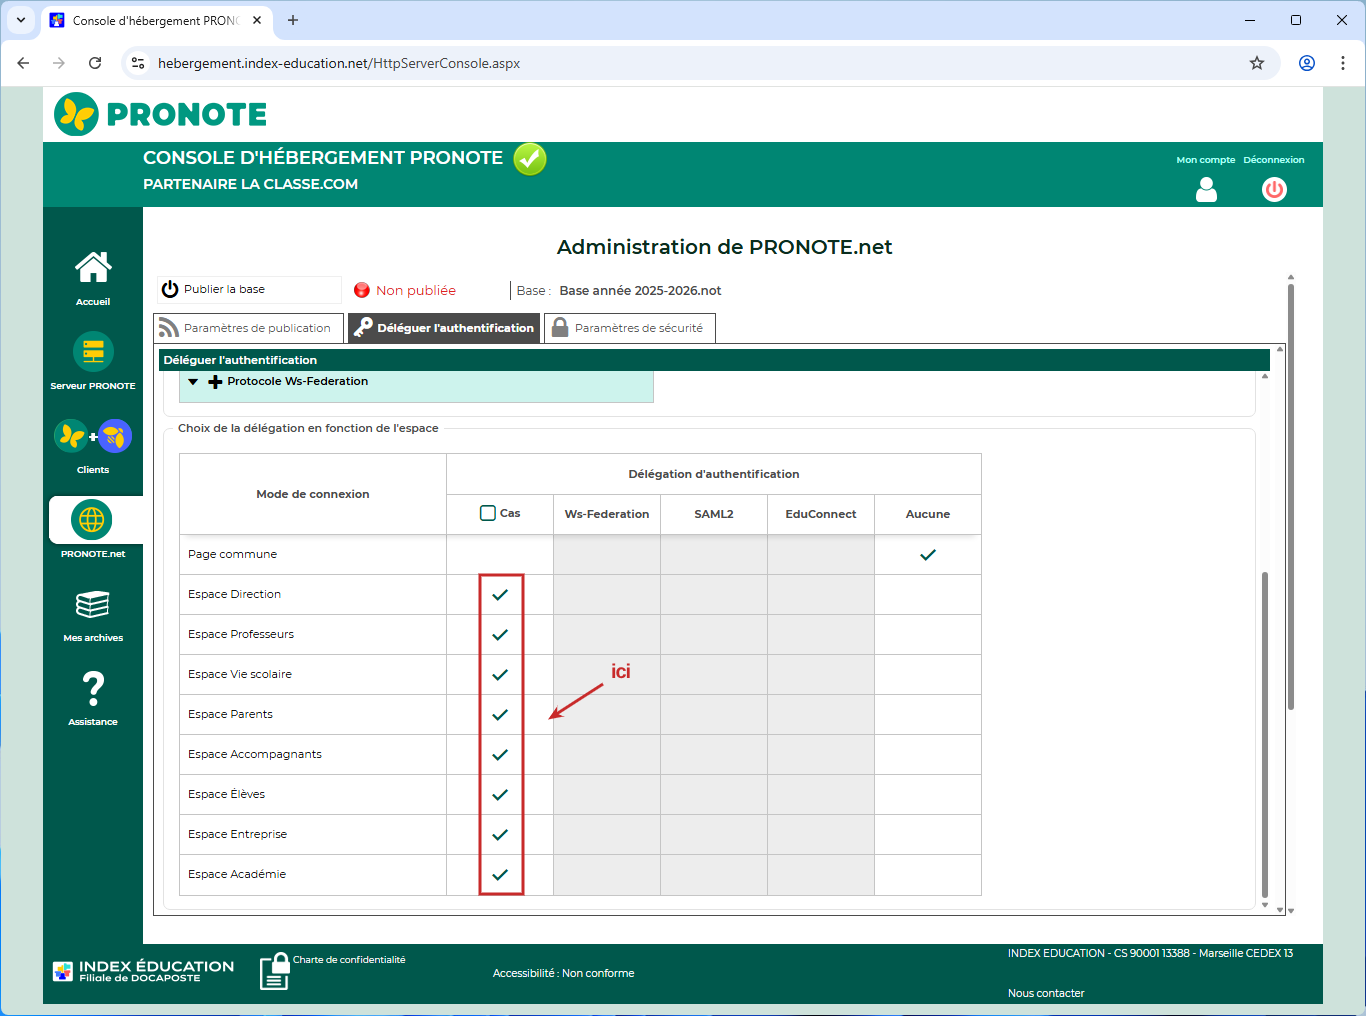The height and width of the screenshot is (1016, 1366).
Task: Click the Publier la base button
Action: pyautogui.click(x=249, y=289)
